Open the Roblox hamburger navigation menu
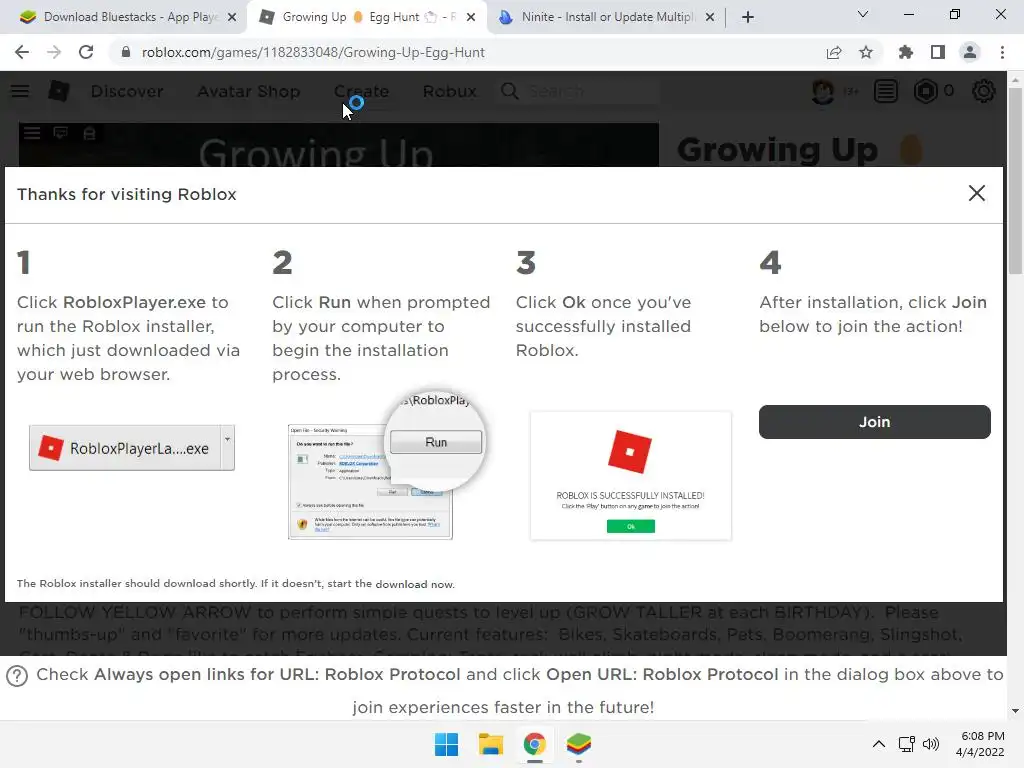Screen dimensions: 1024x768 (20, 91)
